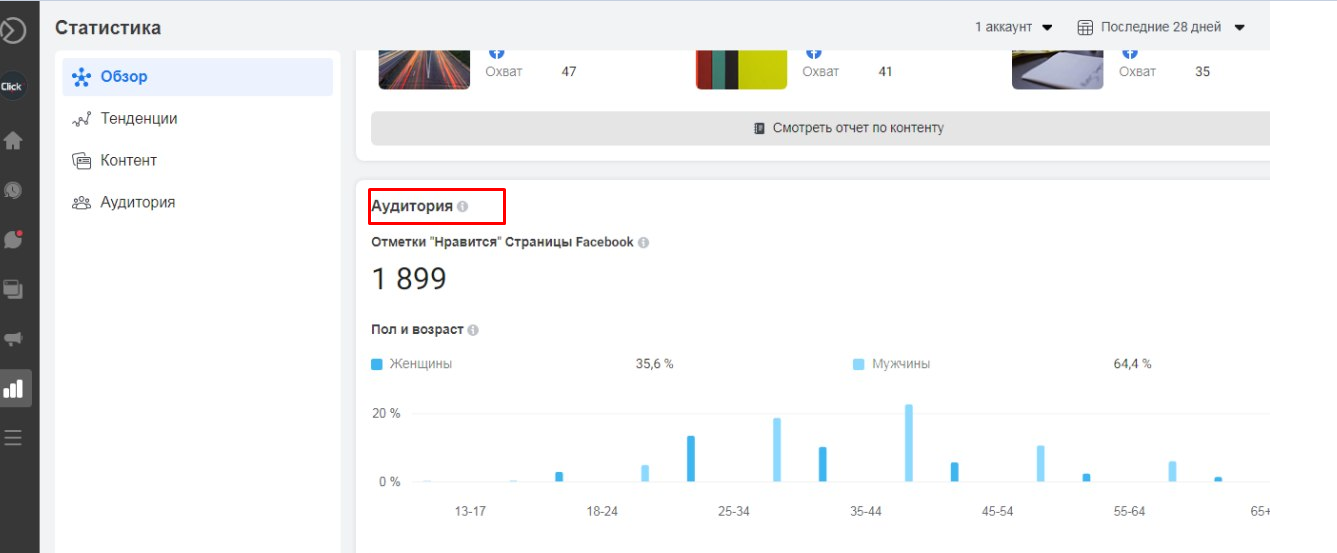Image resolution: width=1337 pixels, height=553 pixels.
Task: Click the 20 % axis label
Action: [x=387, y=413]
